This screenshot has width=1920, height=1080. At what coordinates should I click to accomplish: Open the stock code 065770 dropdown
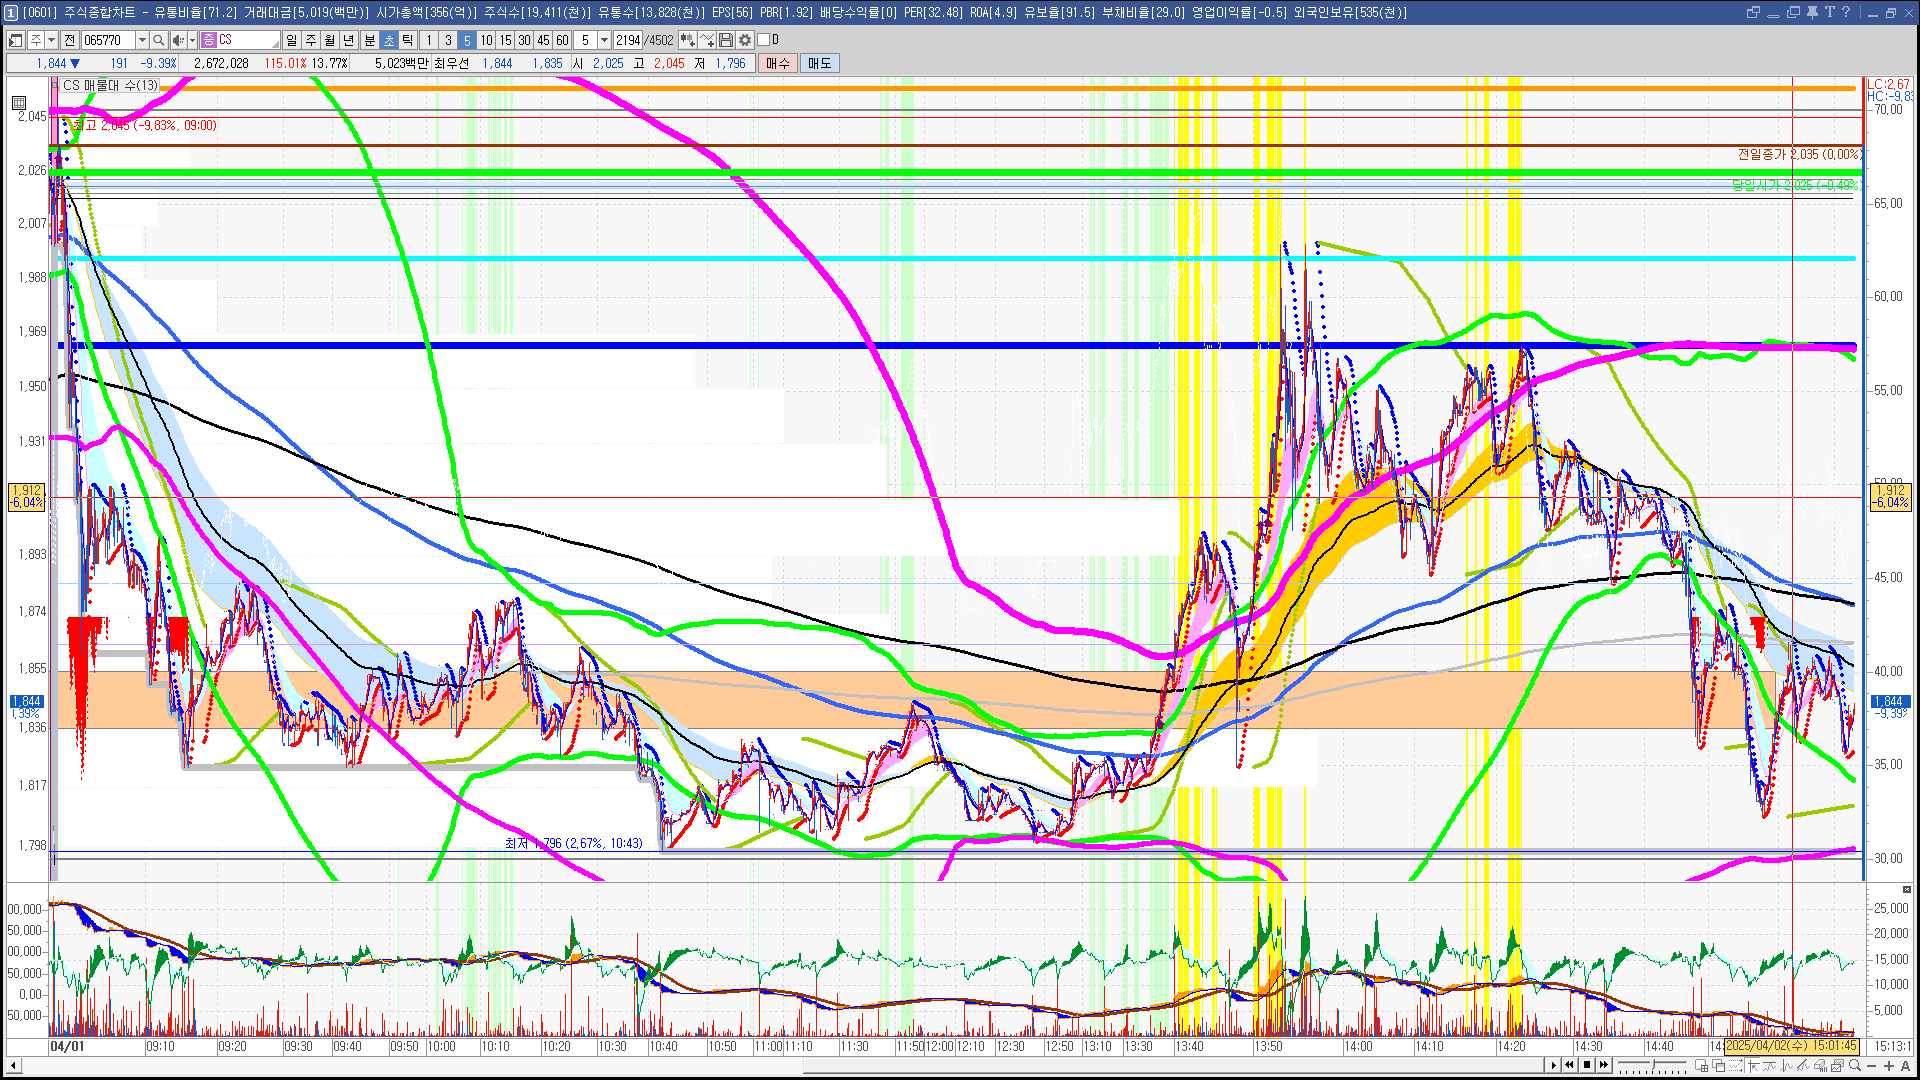[x=142, y=40]
